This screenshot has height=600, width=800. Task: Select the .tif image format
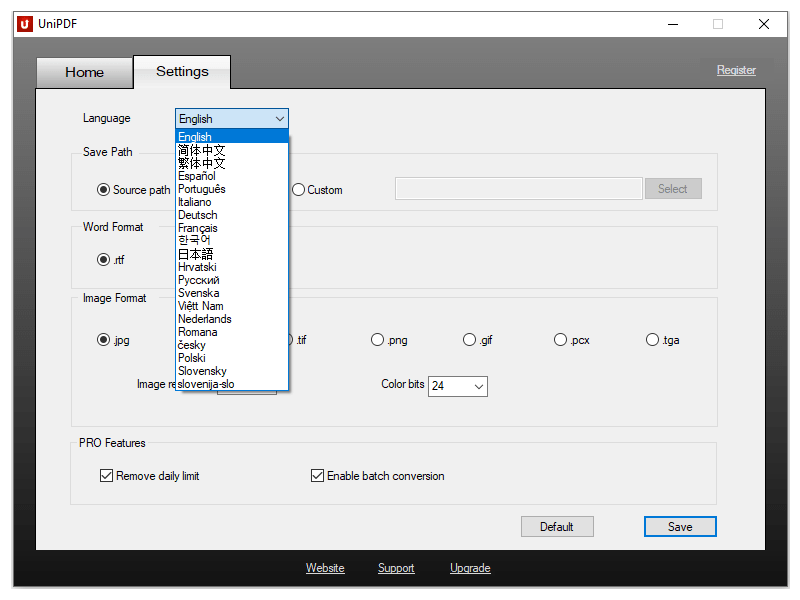(x=287, y=339)
